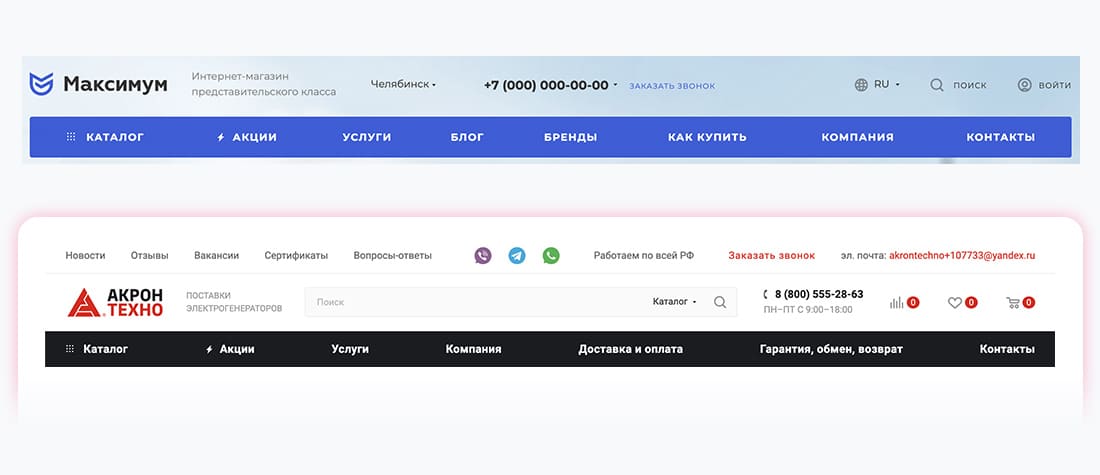Image resolution: width=1100 pixels, height=475 pixels.
Task: Open favorites via the heart icon
Action: [955, 302]
